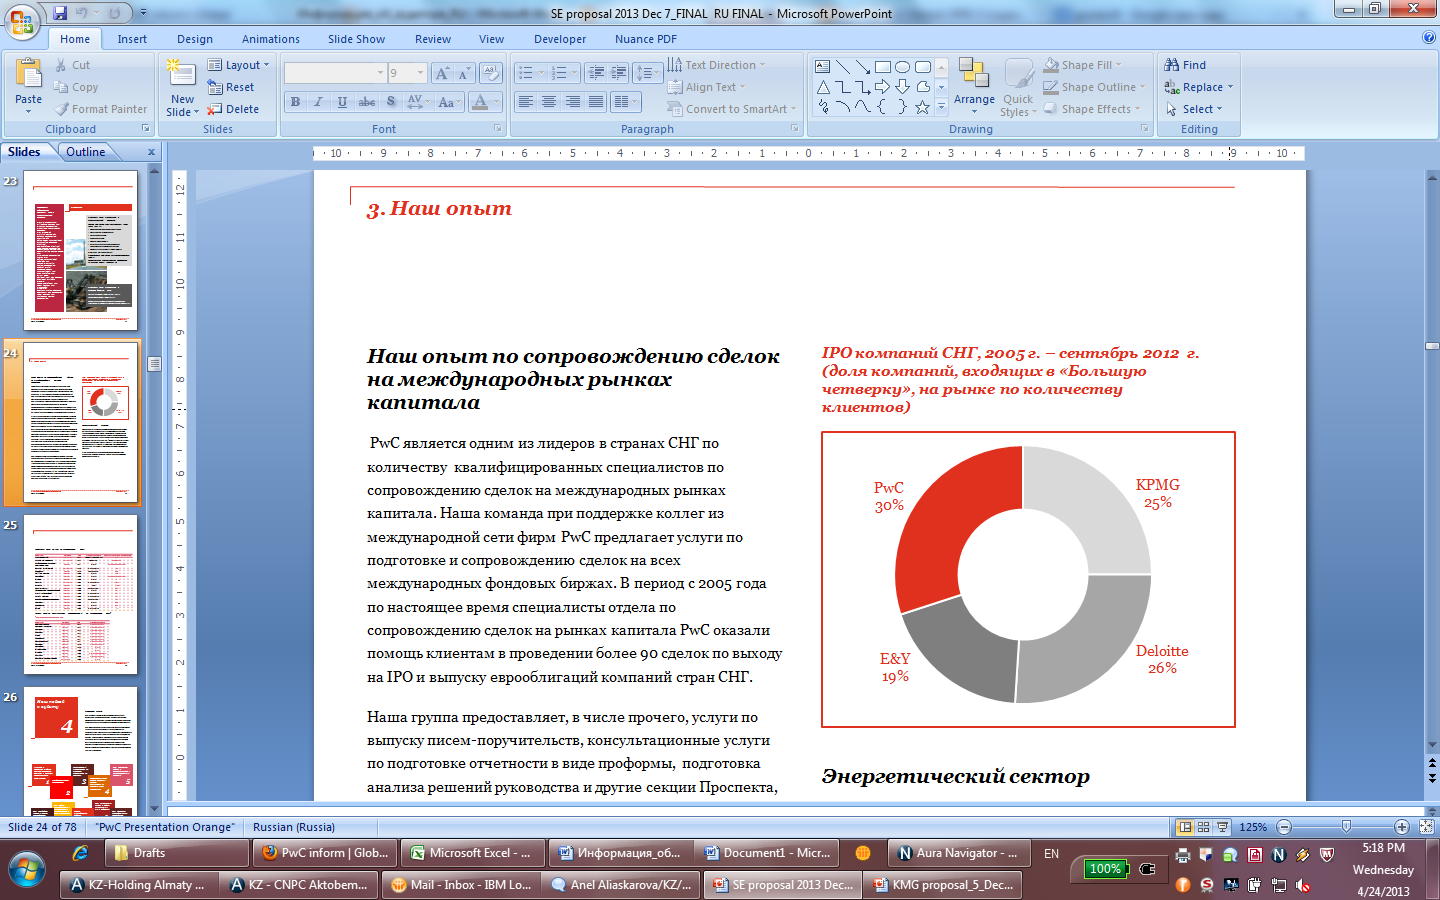The width and height of the screenshot is (1440, 900).
Task: Open PowerPoint Help question mark icon
Action: [1428, 38]
